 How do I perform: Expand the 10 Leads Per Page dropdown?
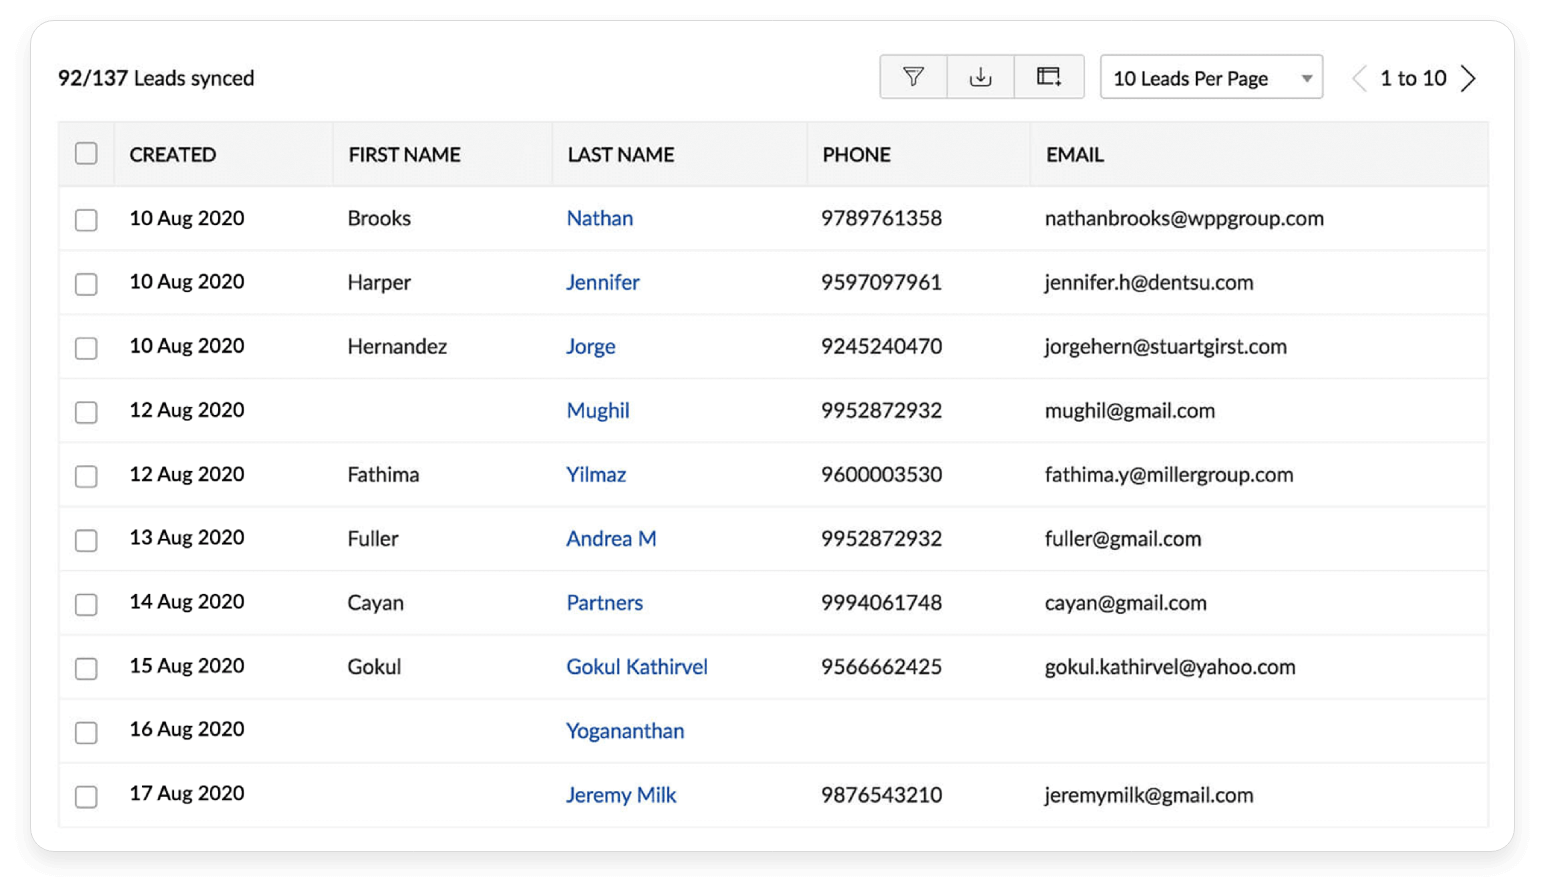[x=1211, y=78]
